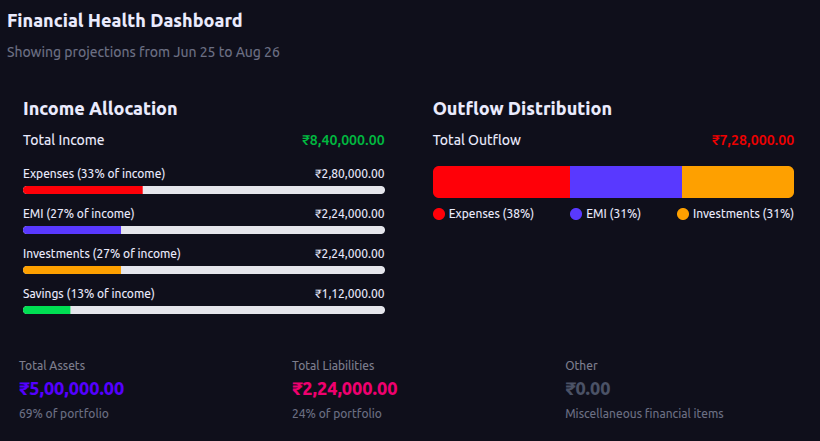Click the purple EMI legend dot
820x441 pixels.
click(576, 214)
